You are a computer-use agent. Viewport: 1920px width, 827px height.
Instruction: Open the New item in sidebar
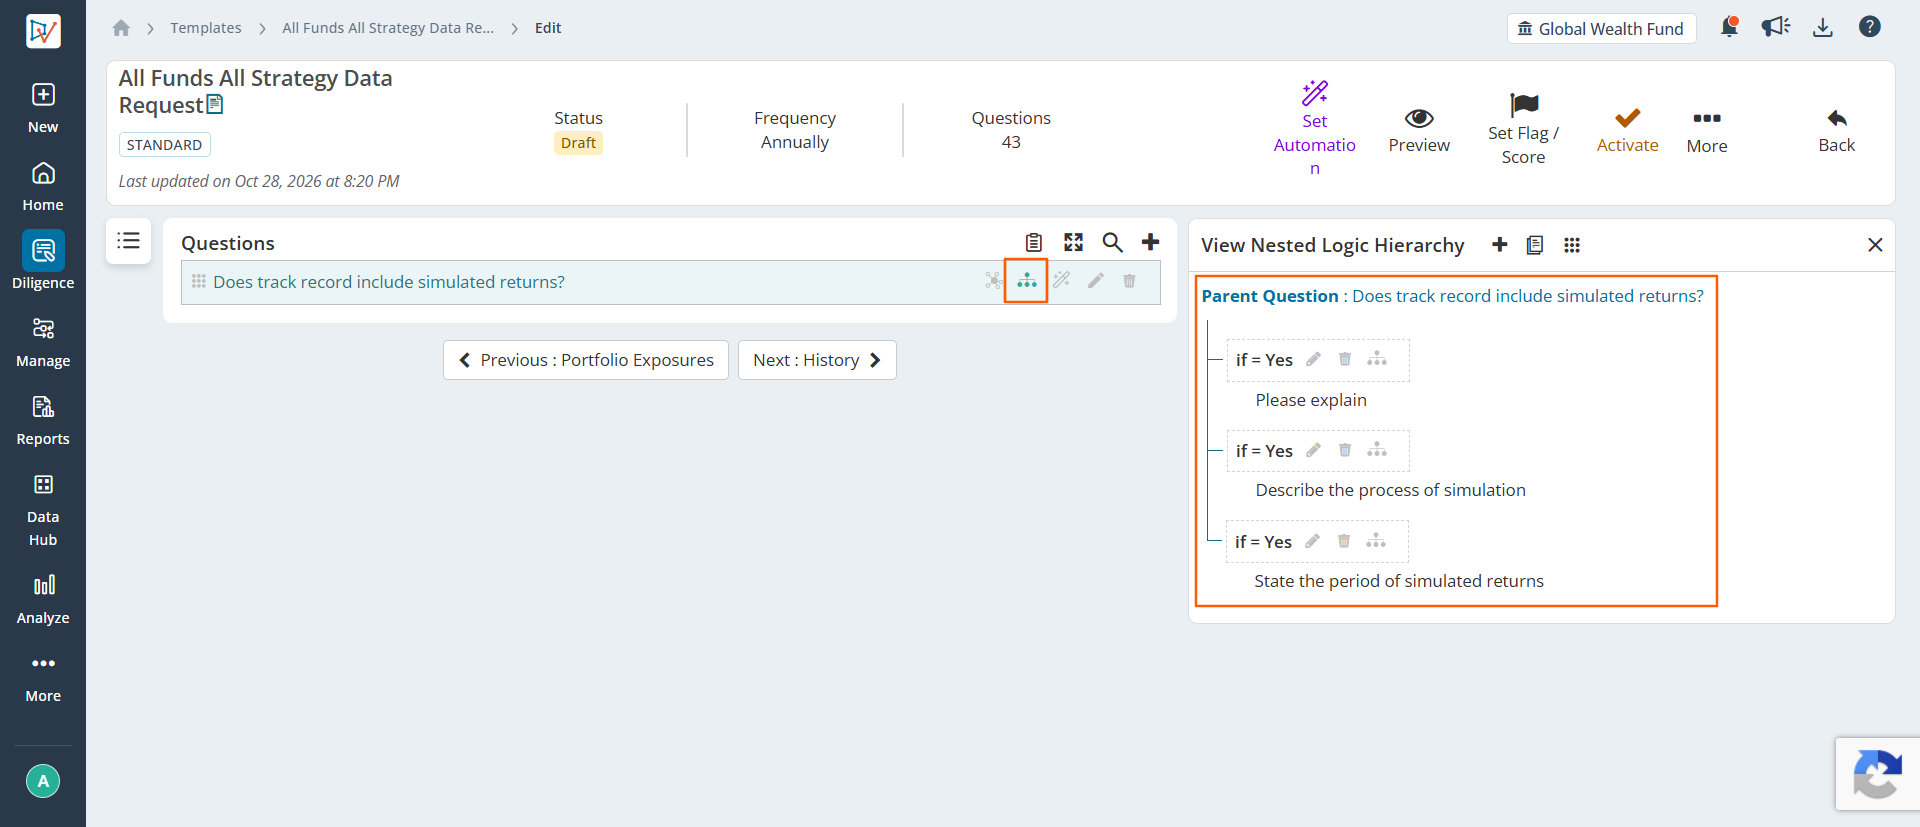[43, 108]
